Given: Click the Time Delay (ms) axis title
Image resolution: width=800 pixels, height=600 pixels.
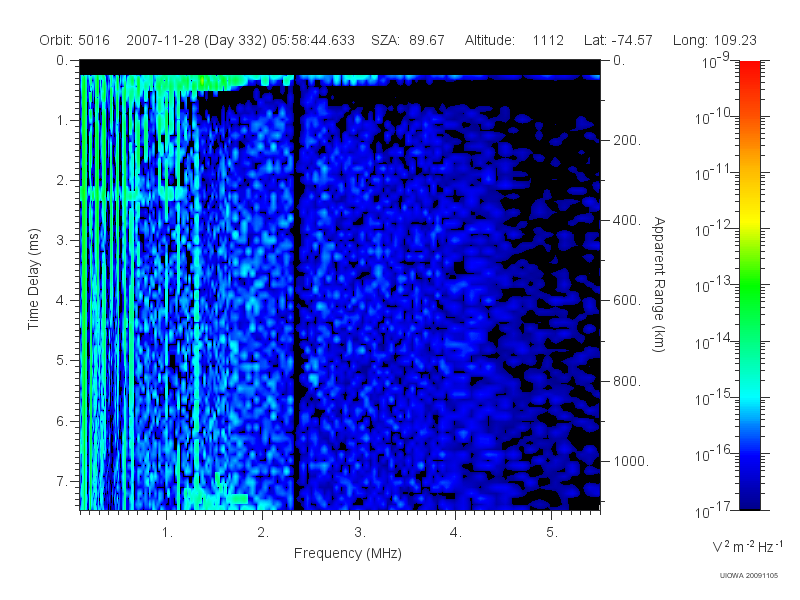Looking at the screenshot, I should 34,279.
